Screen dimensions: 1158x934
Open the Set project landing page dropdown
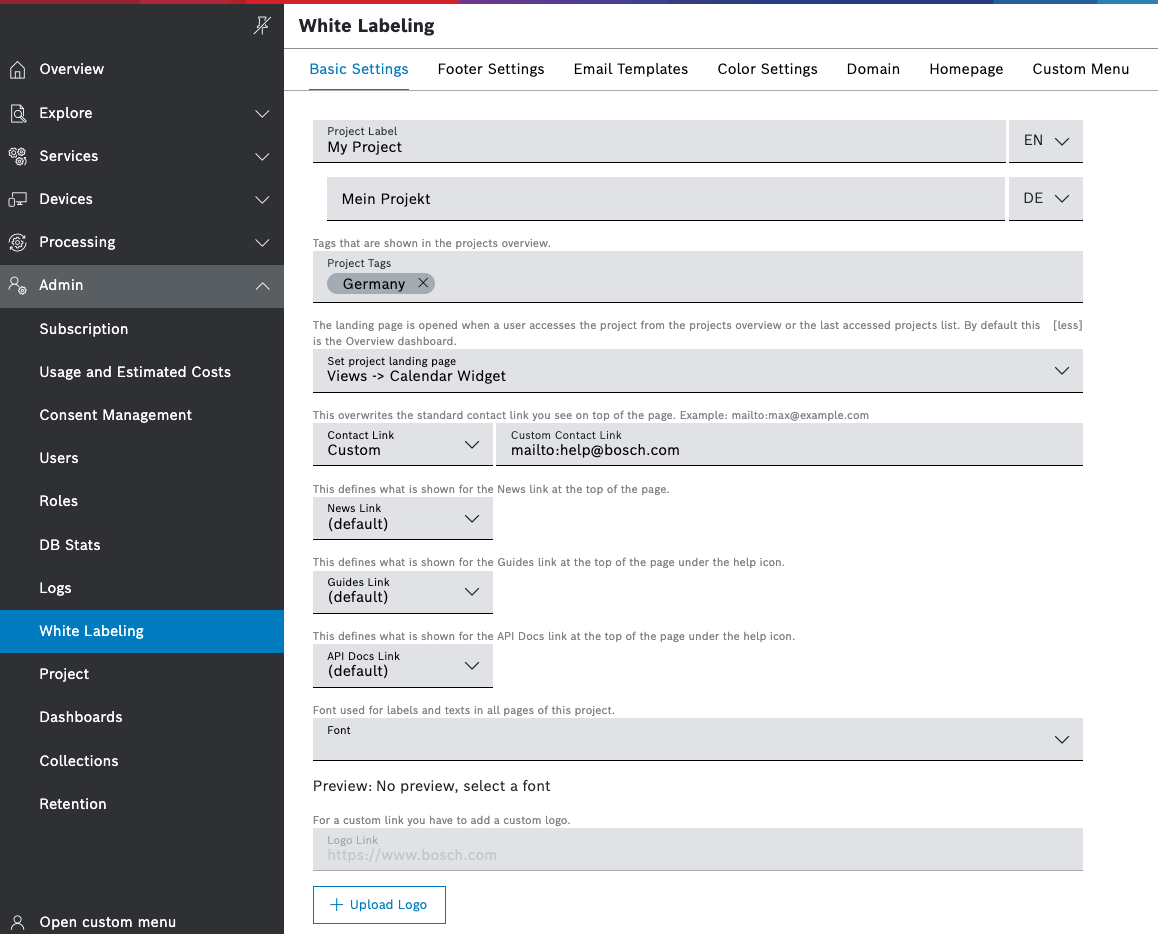click(x=697, y=370)
